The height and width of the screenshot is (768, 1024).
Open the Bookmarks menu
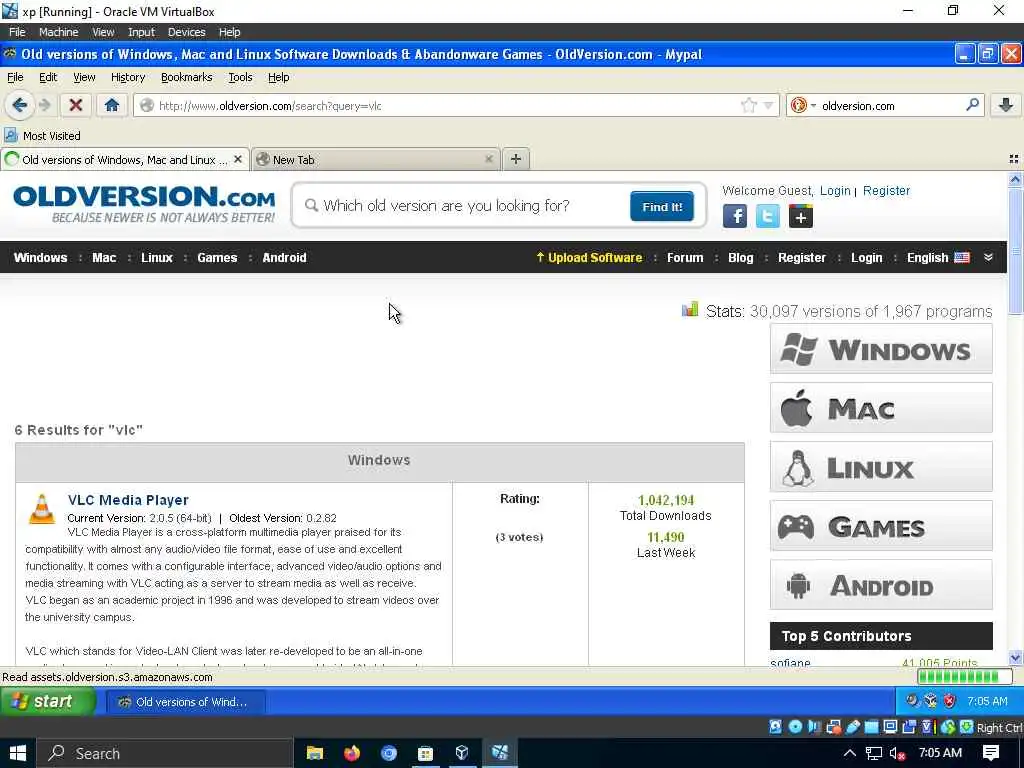tap(187, 77)
